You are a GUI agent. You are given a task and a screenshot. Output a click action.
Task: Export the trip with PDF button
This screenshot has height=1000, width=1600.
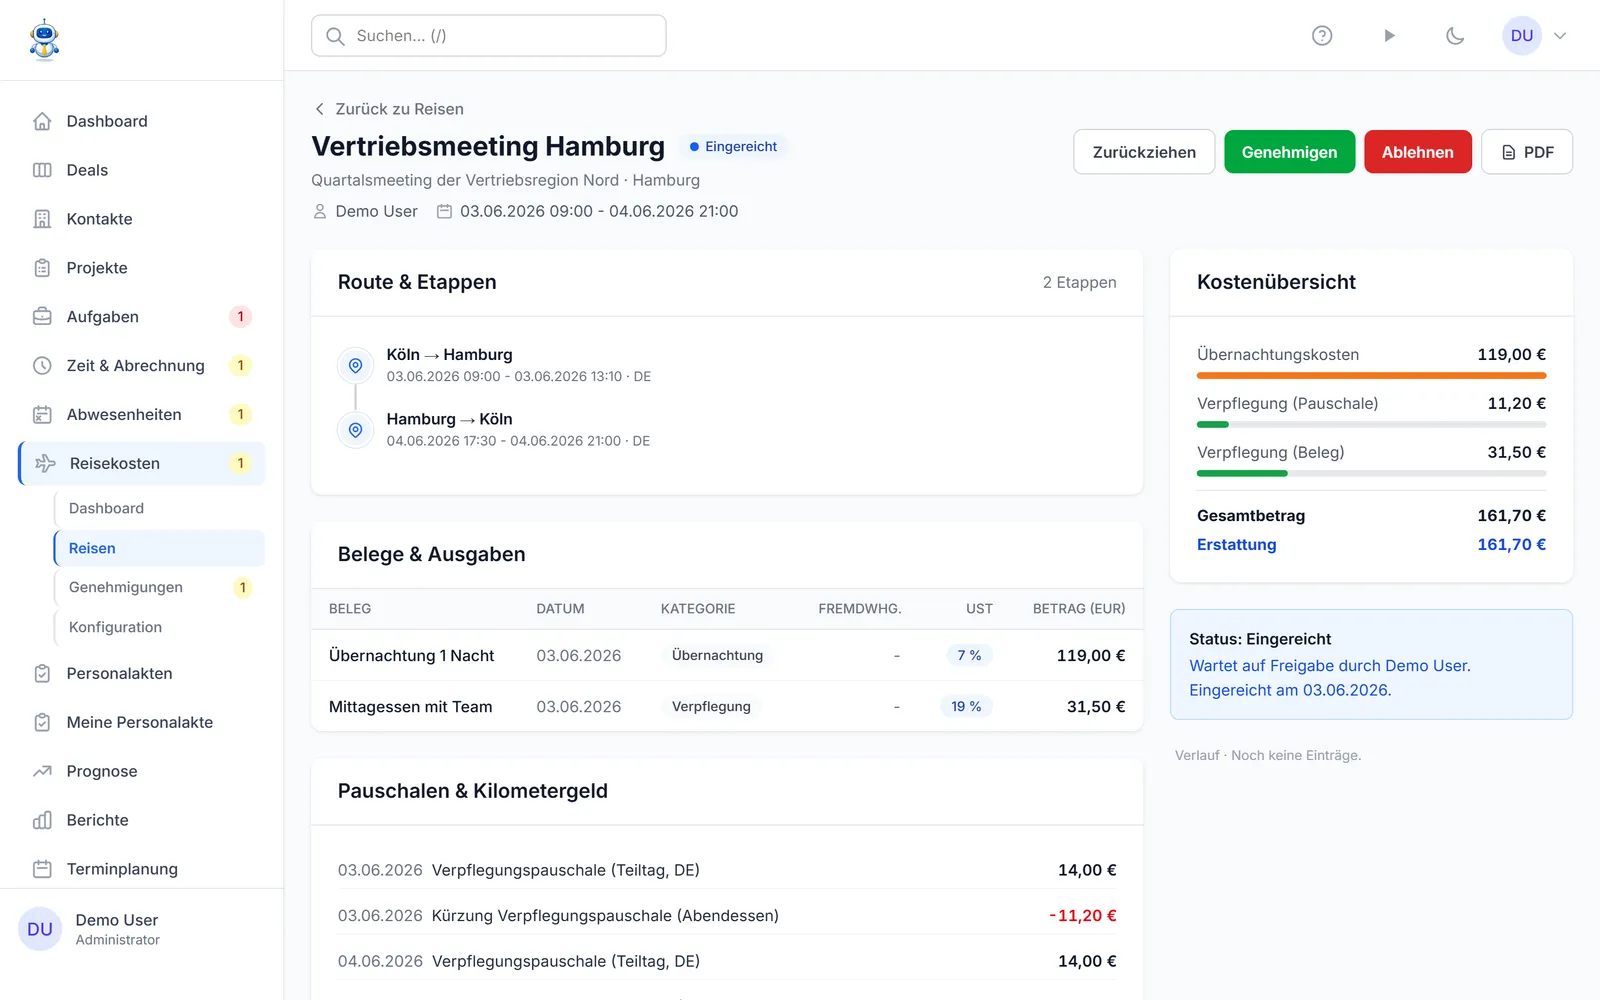point(1526,152)
